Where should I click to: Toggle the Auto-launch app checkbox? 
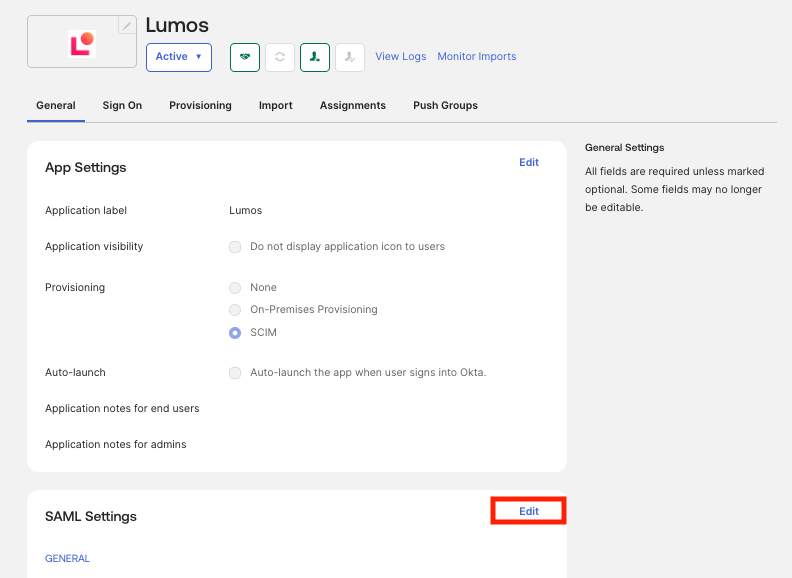click(235, 373)
